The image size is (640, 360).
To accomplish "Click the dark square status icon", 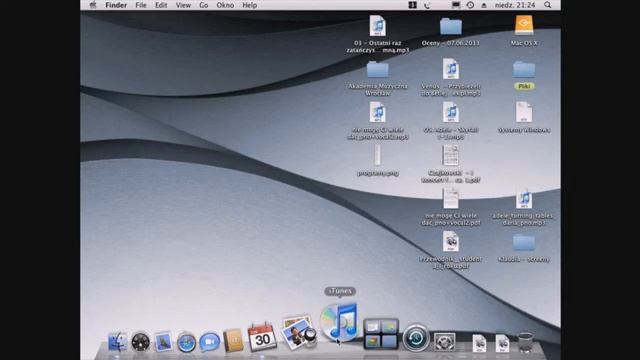I will click(x=412, y=5).
